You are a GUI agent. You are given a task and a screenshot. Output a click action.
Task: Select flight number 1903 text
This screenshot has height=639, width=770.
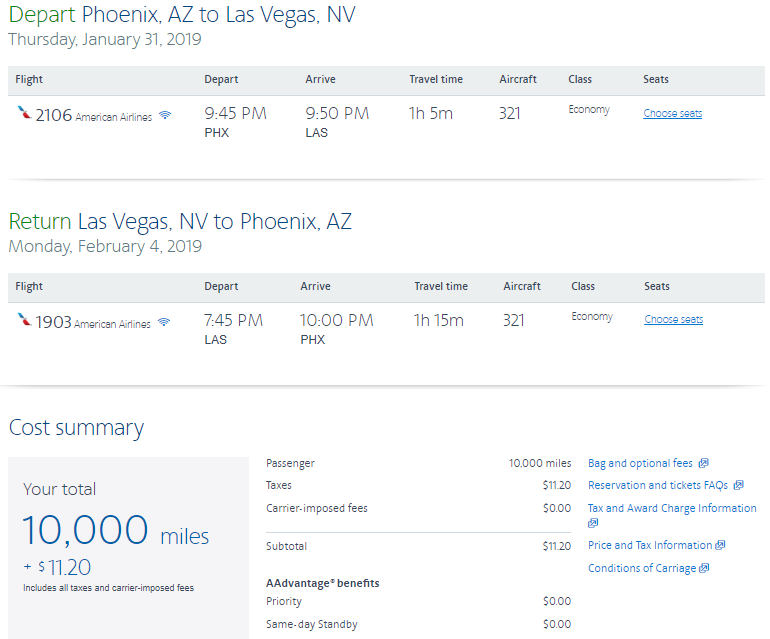click(54, 322)
